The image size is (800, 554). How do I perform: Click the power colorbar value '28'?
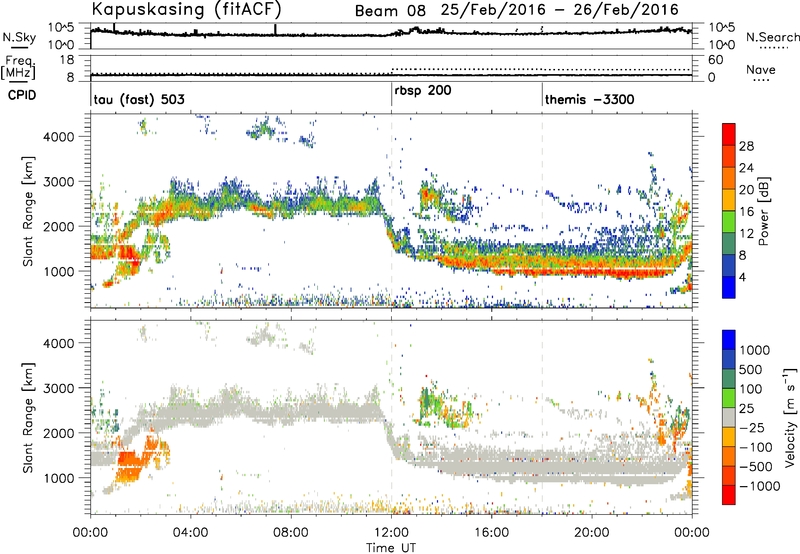point(746,146)
